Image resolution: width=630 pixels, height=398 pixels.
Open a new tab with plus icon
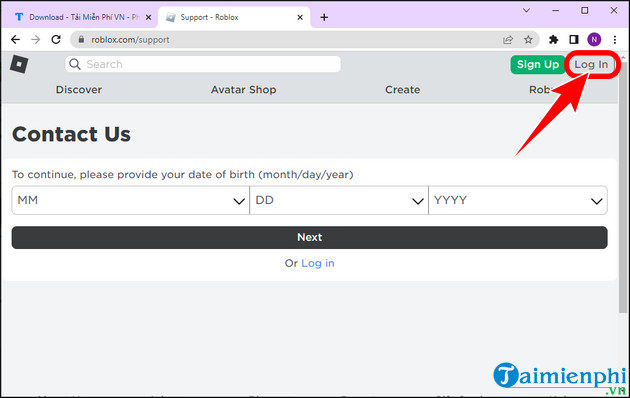click(x=324, y=17)
